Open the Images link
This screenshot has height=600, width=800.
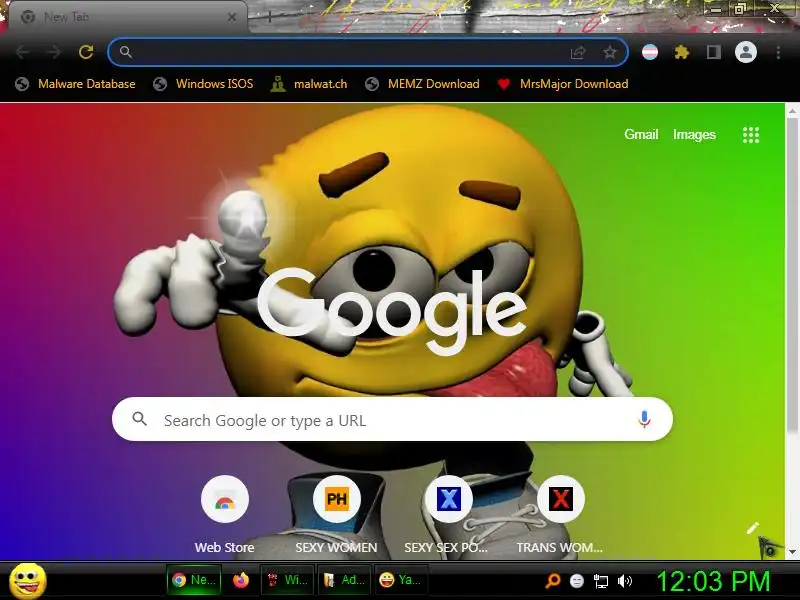[x=694, y=134]
